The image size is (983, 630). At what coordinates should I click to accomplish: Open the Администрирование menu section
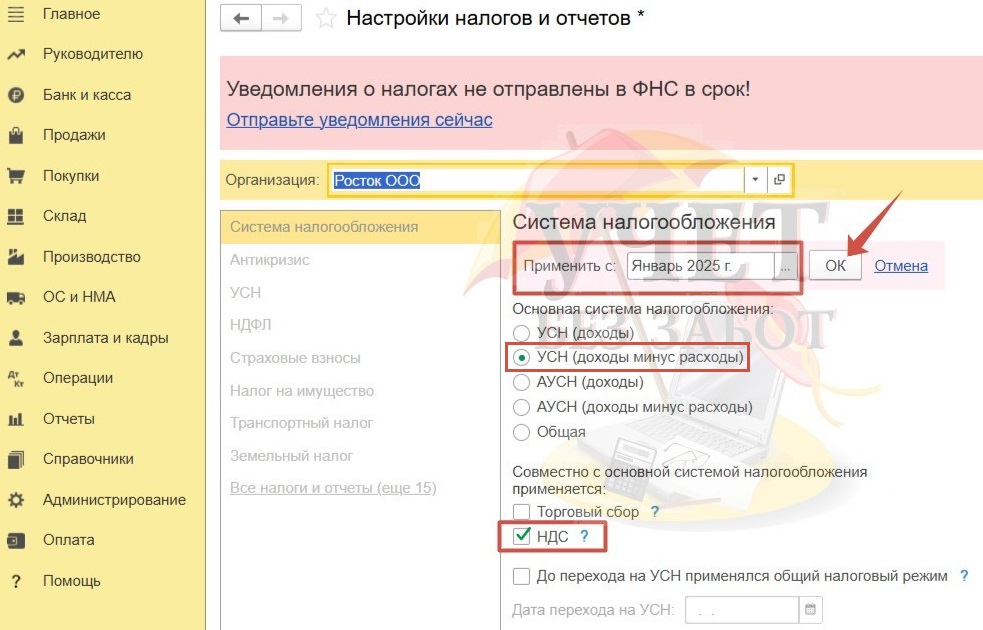point(114,500)
